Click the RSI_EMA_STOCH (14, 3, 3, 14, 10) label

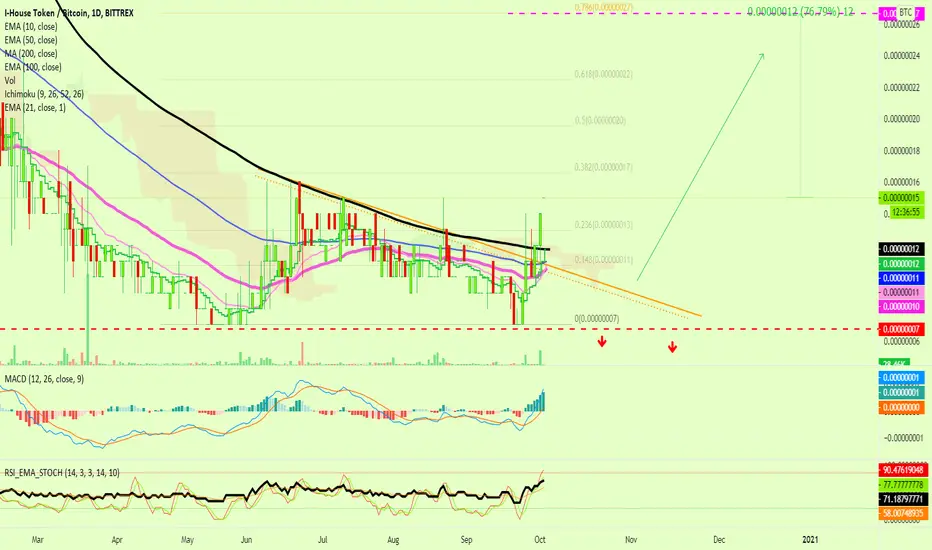(62, 473)
